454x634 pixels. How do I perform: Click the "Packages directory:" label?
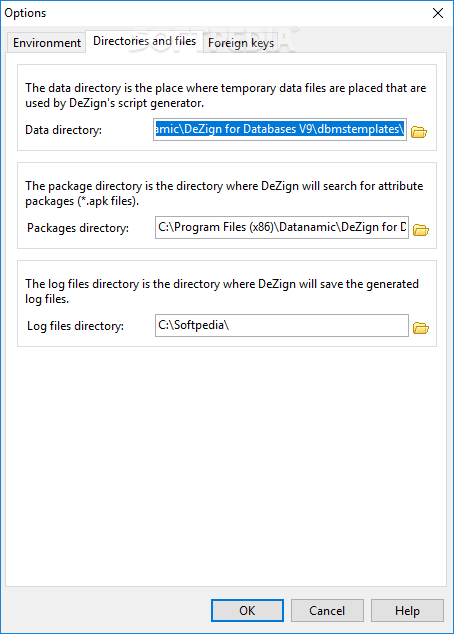[78, 228]
